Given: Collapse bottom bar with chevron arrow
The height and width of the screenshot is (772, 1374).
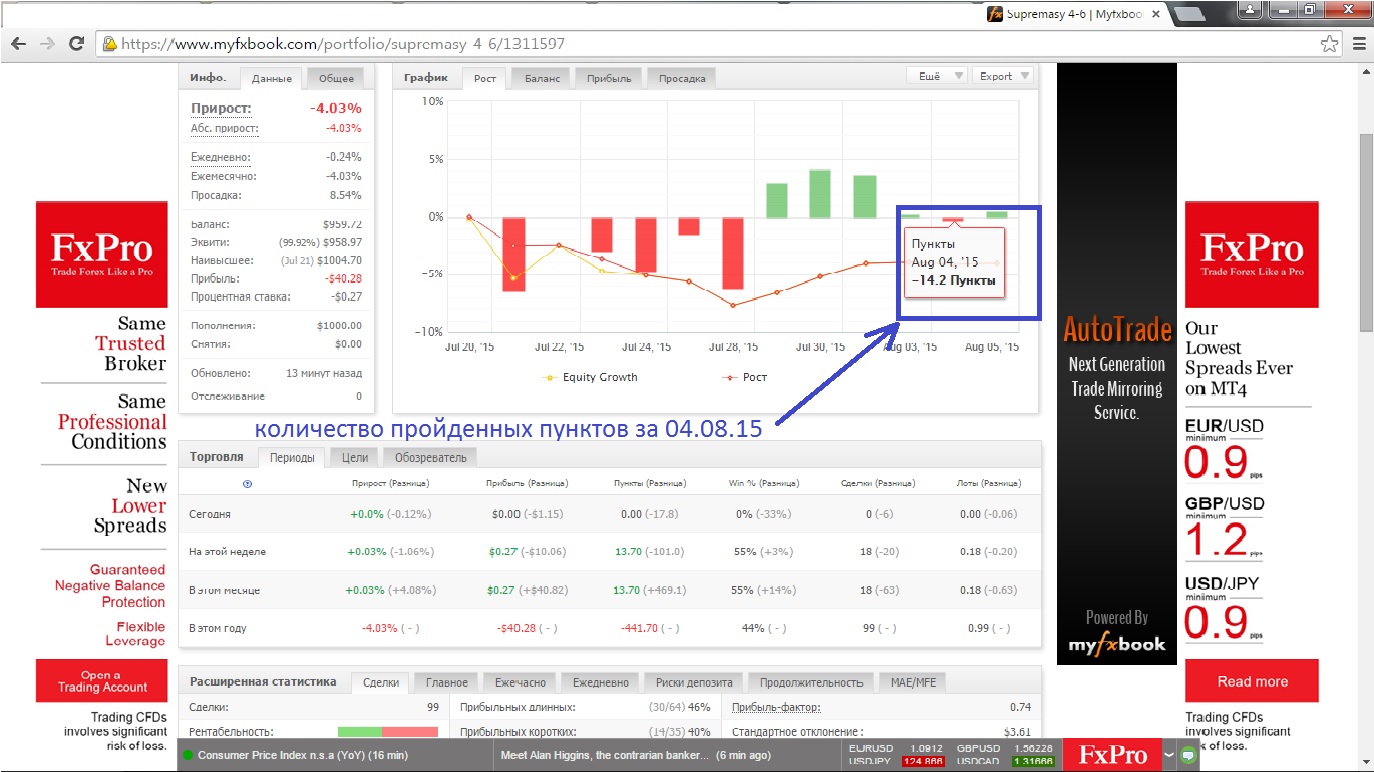Looking at the screenshot, I should click(1169, 755).
